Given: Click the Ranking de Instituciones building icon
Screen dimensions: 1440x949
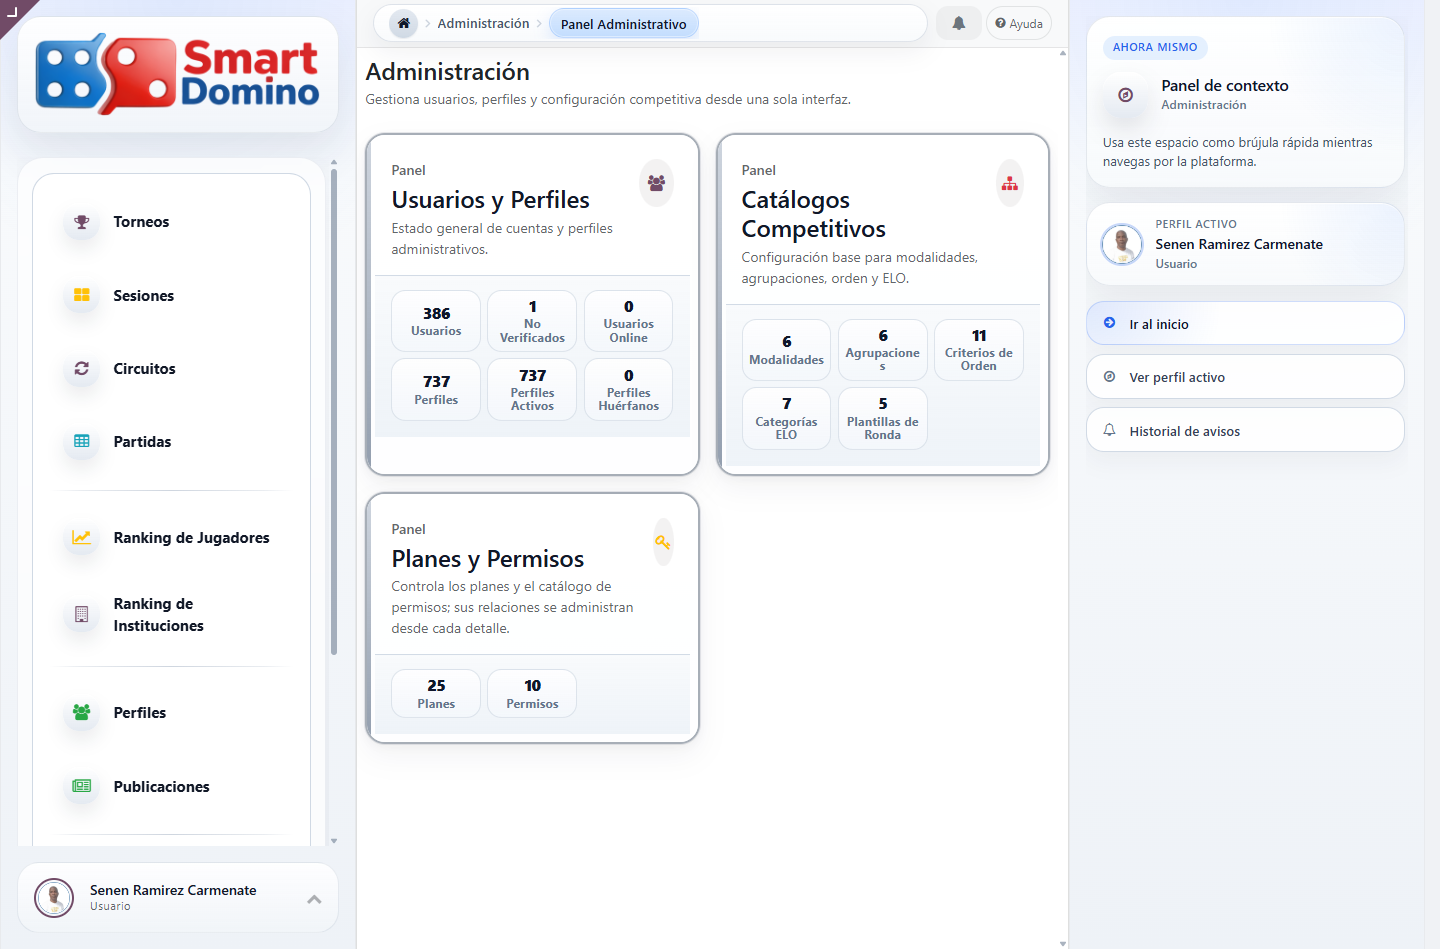Looking at the screenshot, I should [82, 614].
